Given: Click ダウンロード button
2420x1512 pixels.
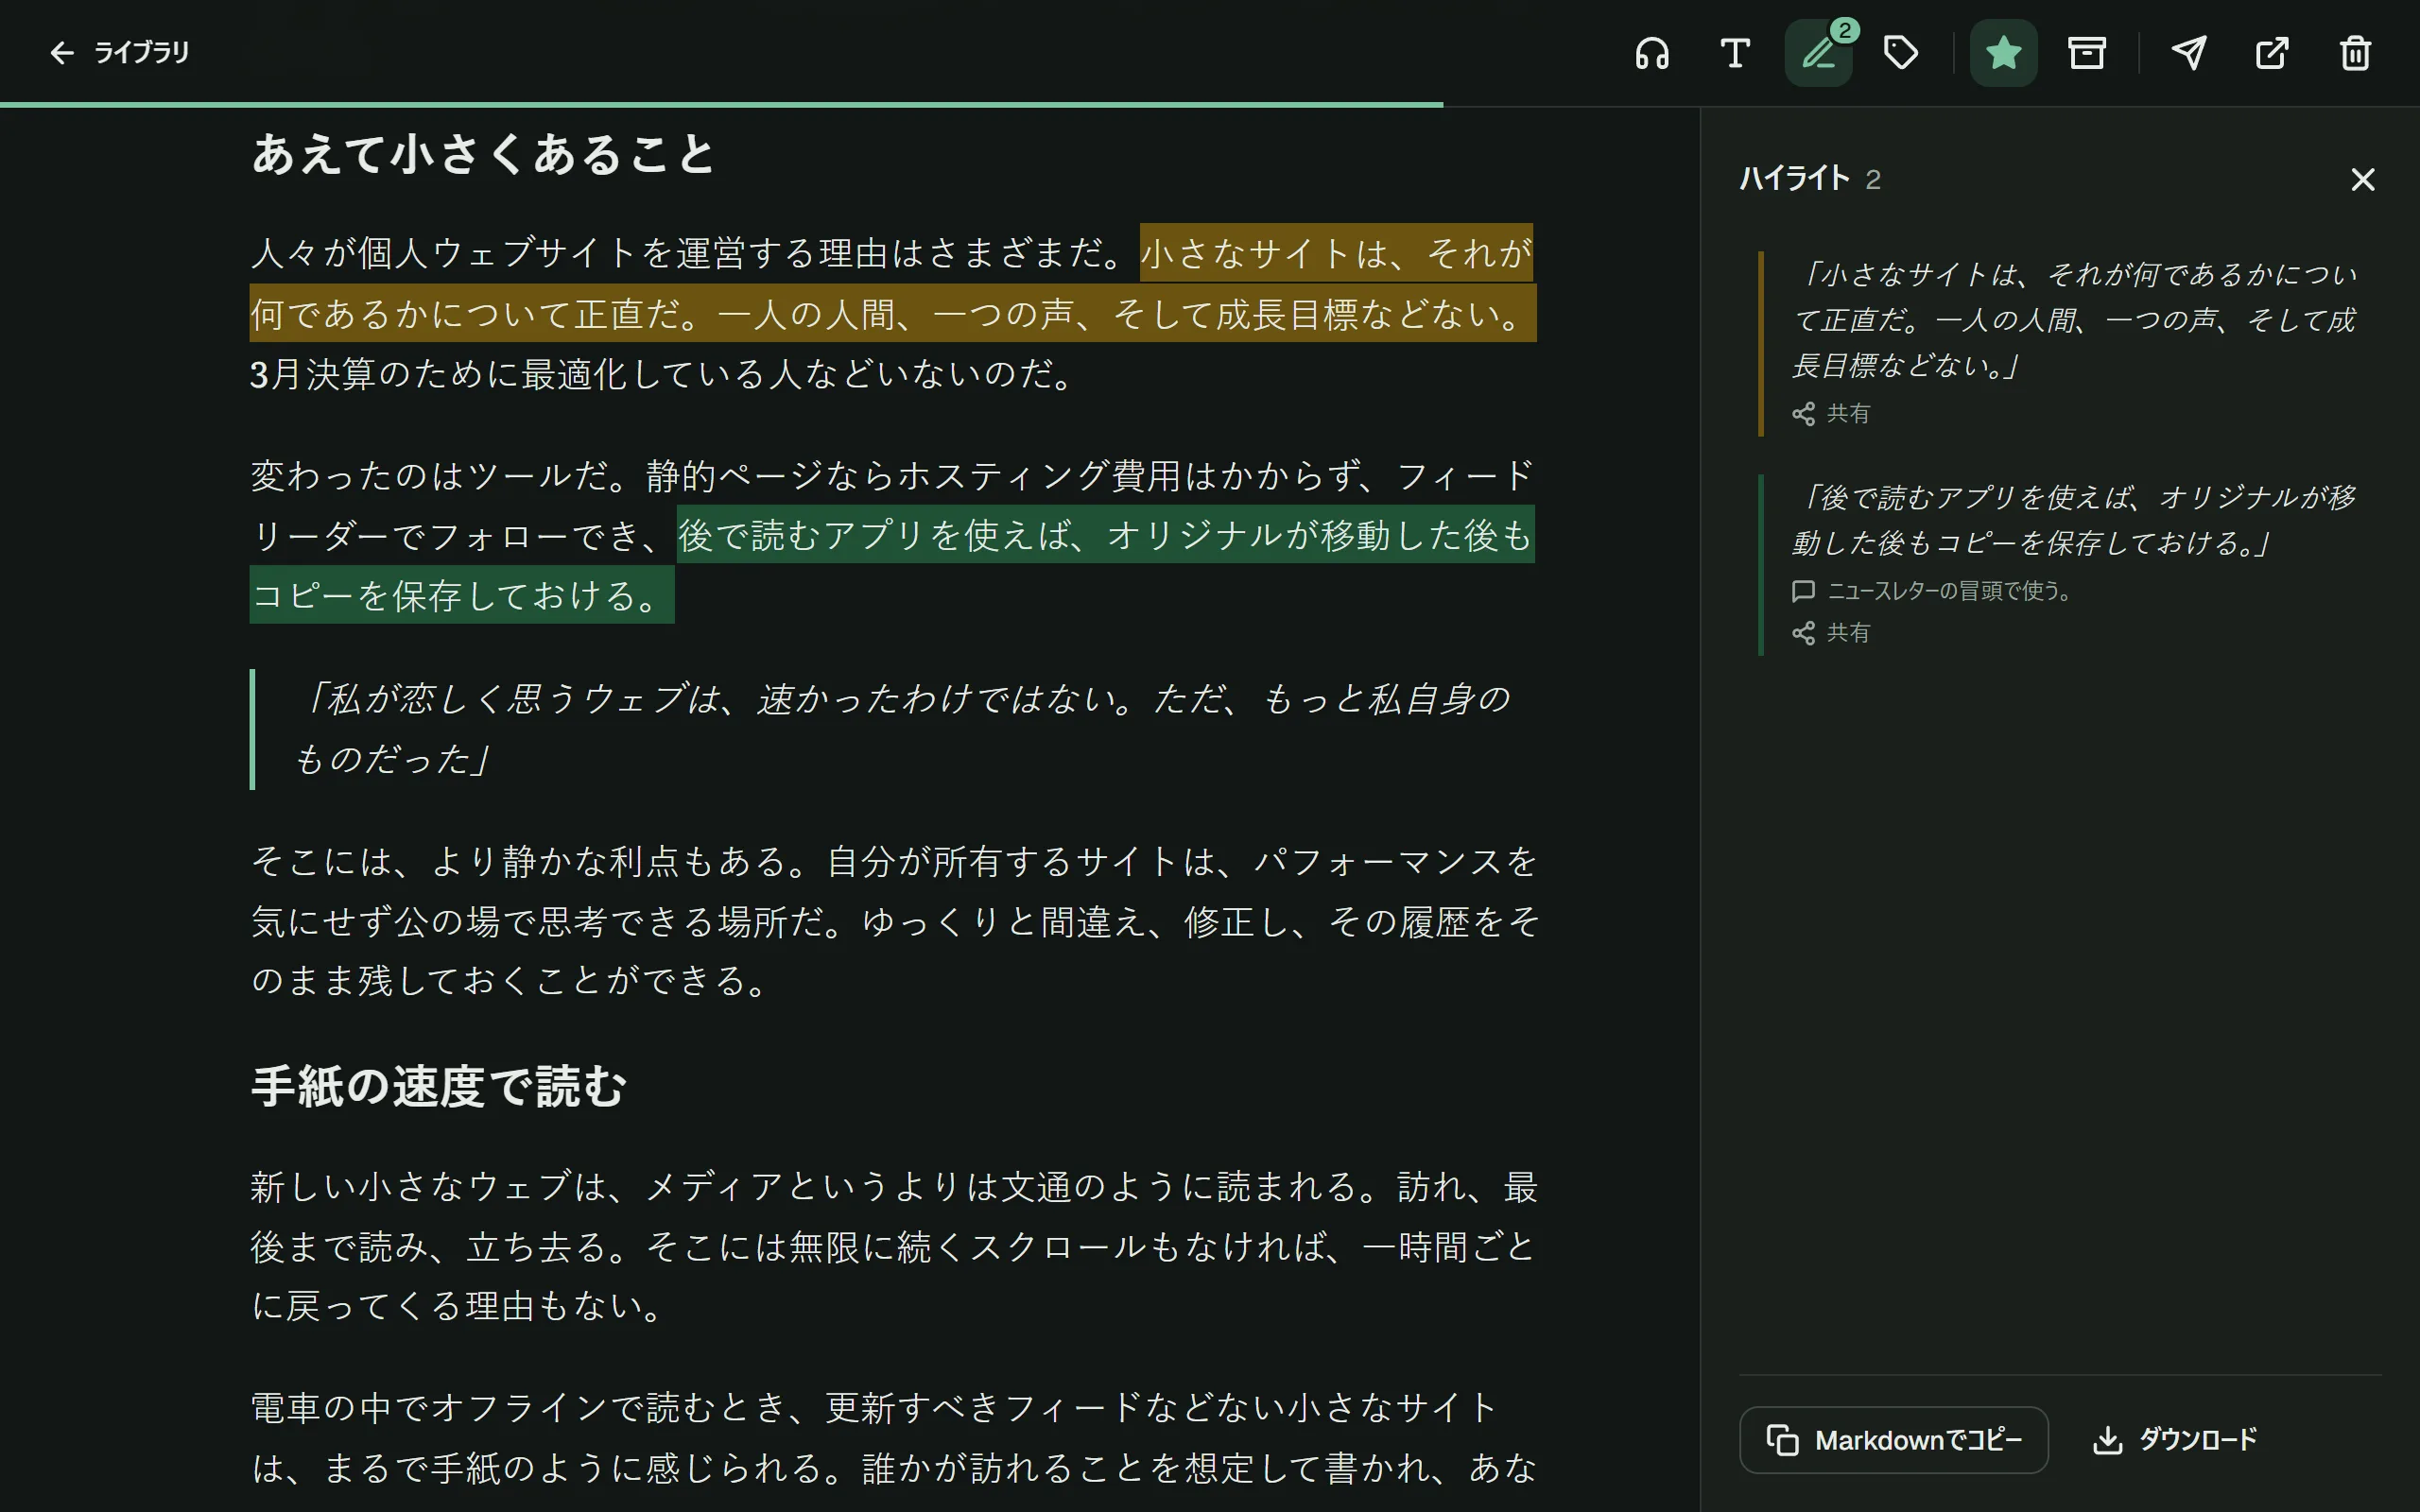Looking at the screenshot, I should tap(2175, 1440).
